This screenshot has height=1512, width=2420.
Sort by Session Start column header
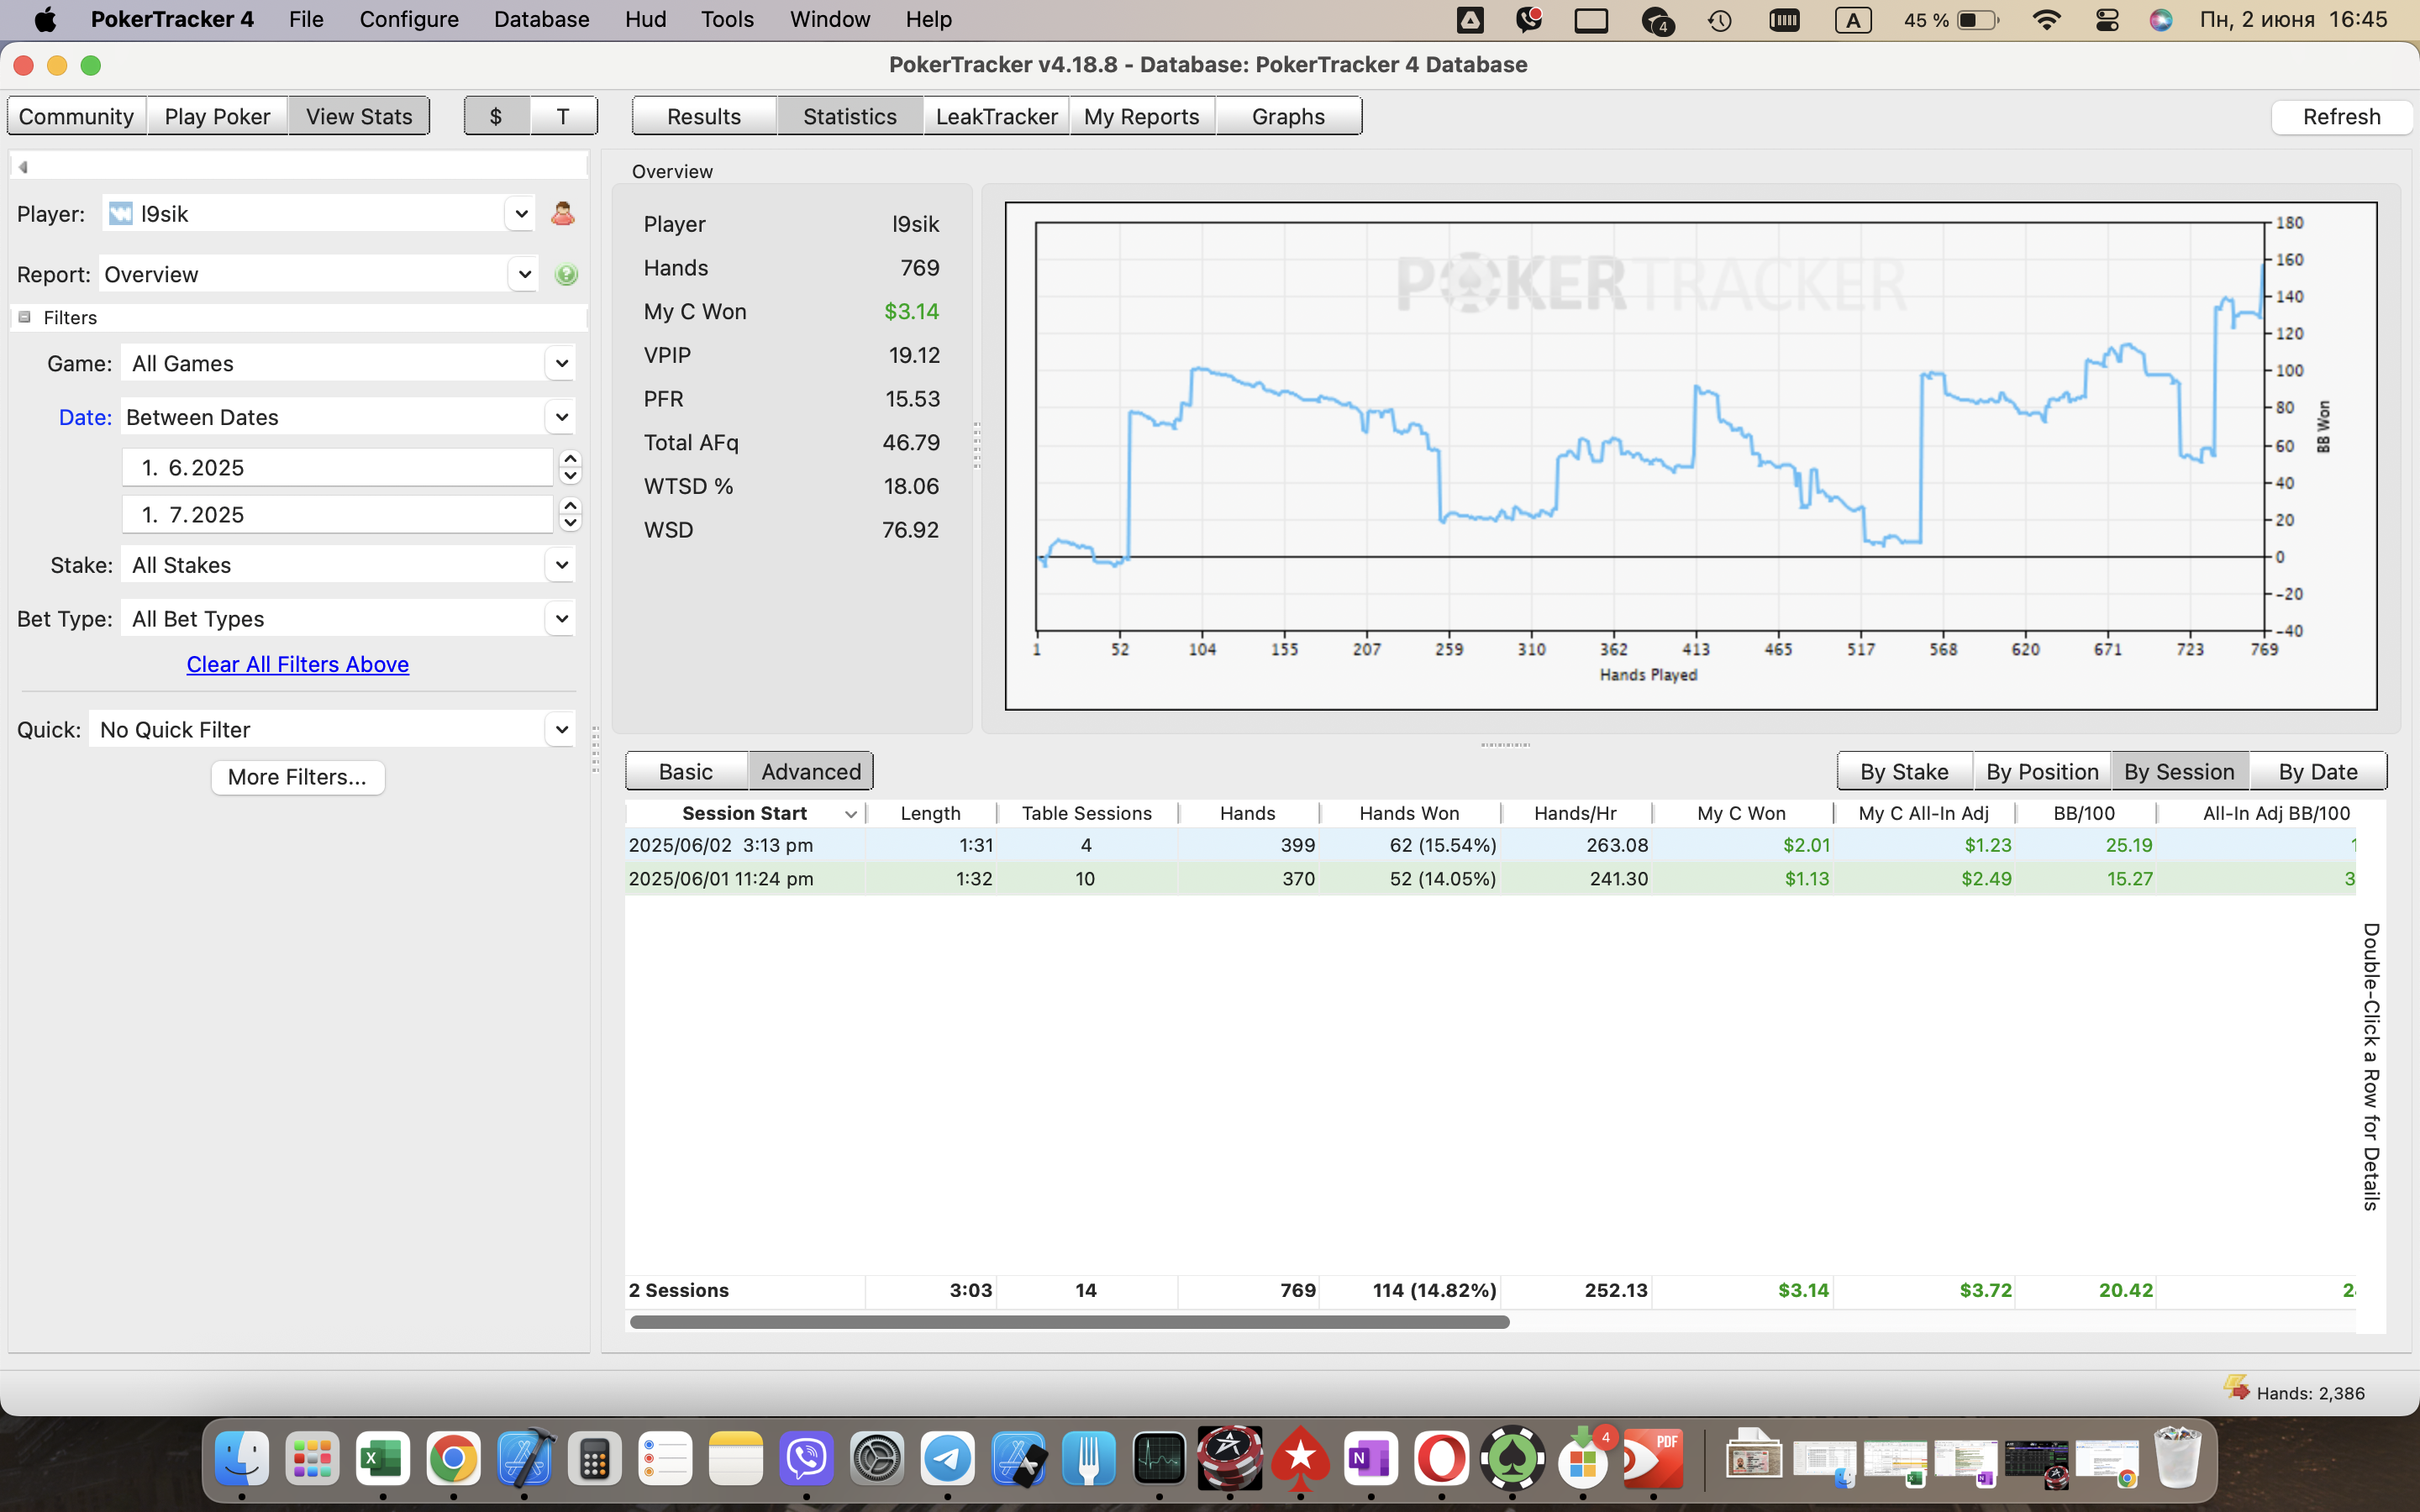745,813
